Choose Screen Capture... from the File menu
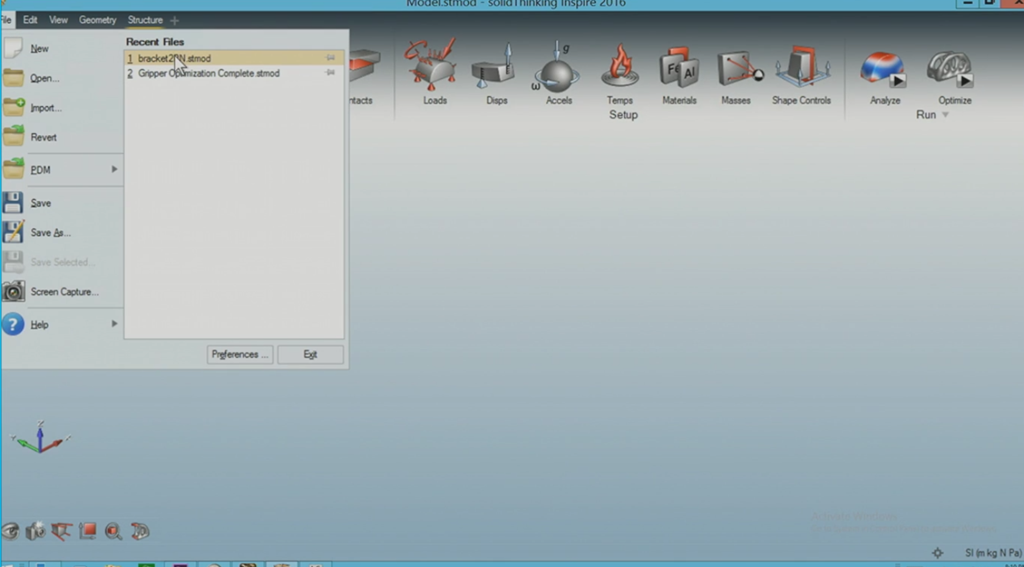The height and width of the screenshot is (567, 1024). click(x=61, y=292)
